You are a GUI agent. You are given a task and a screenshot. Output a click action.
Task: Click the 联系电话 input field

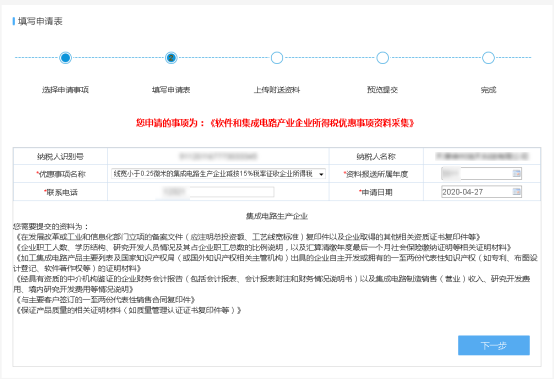pos(215,192)
